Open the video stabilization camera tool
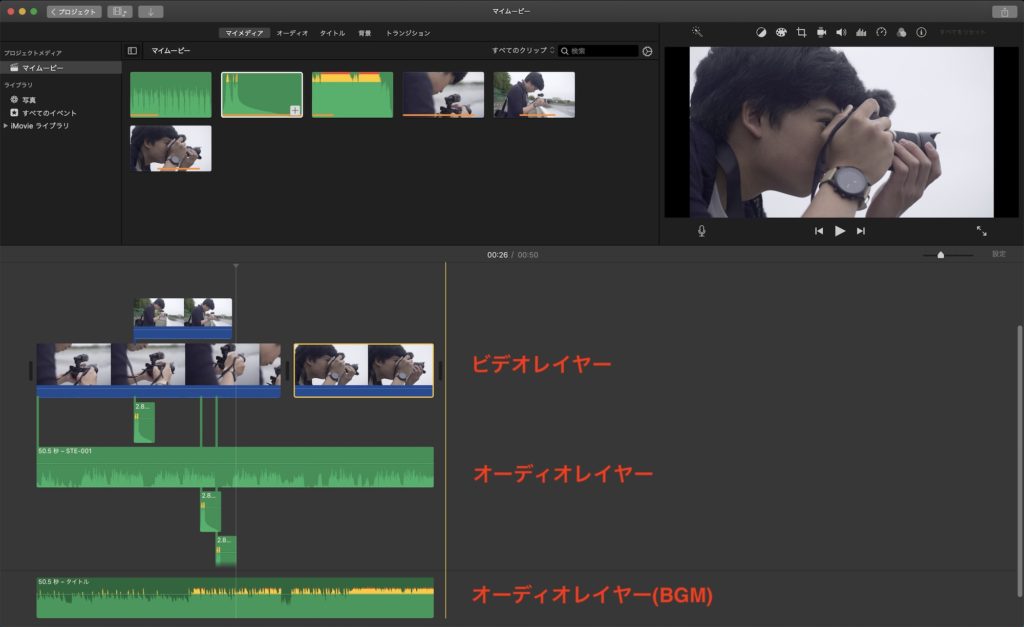Screen dimensions: 1024x627 pos(821,32)
